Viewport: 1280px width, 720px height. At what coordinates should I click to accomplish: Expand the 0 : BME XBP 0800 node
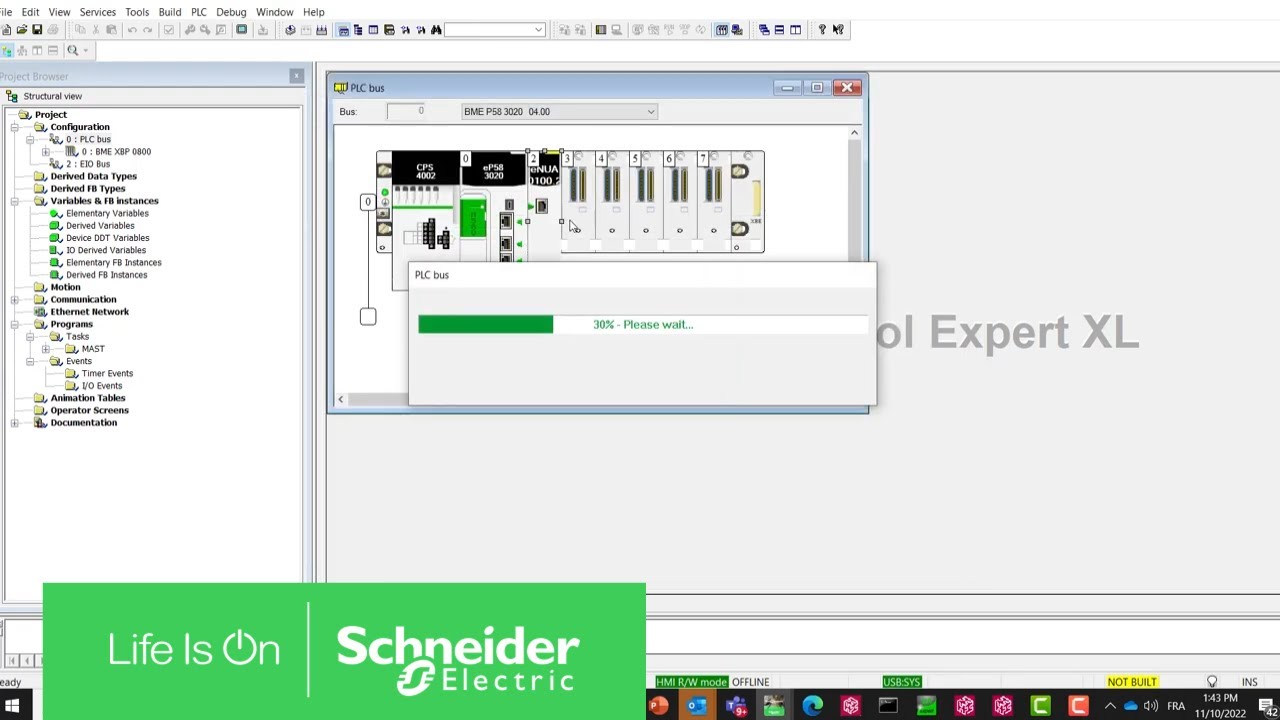point(45,152)
